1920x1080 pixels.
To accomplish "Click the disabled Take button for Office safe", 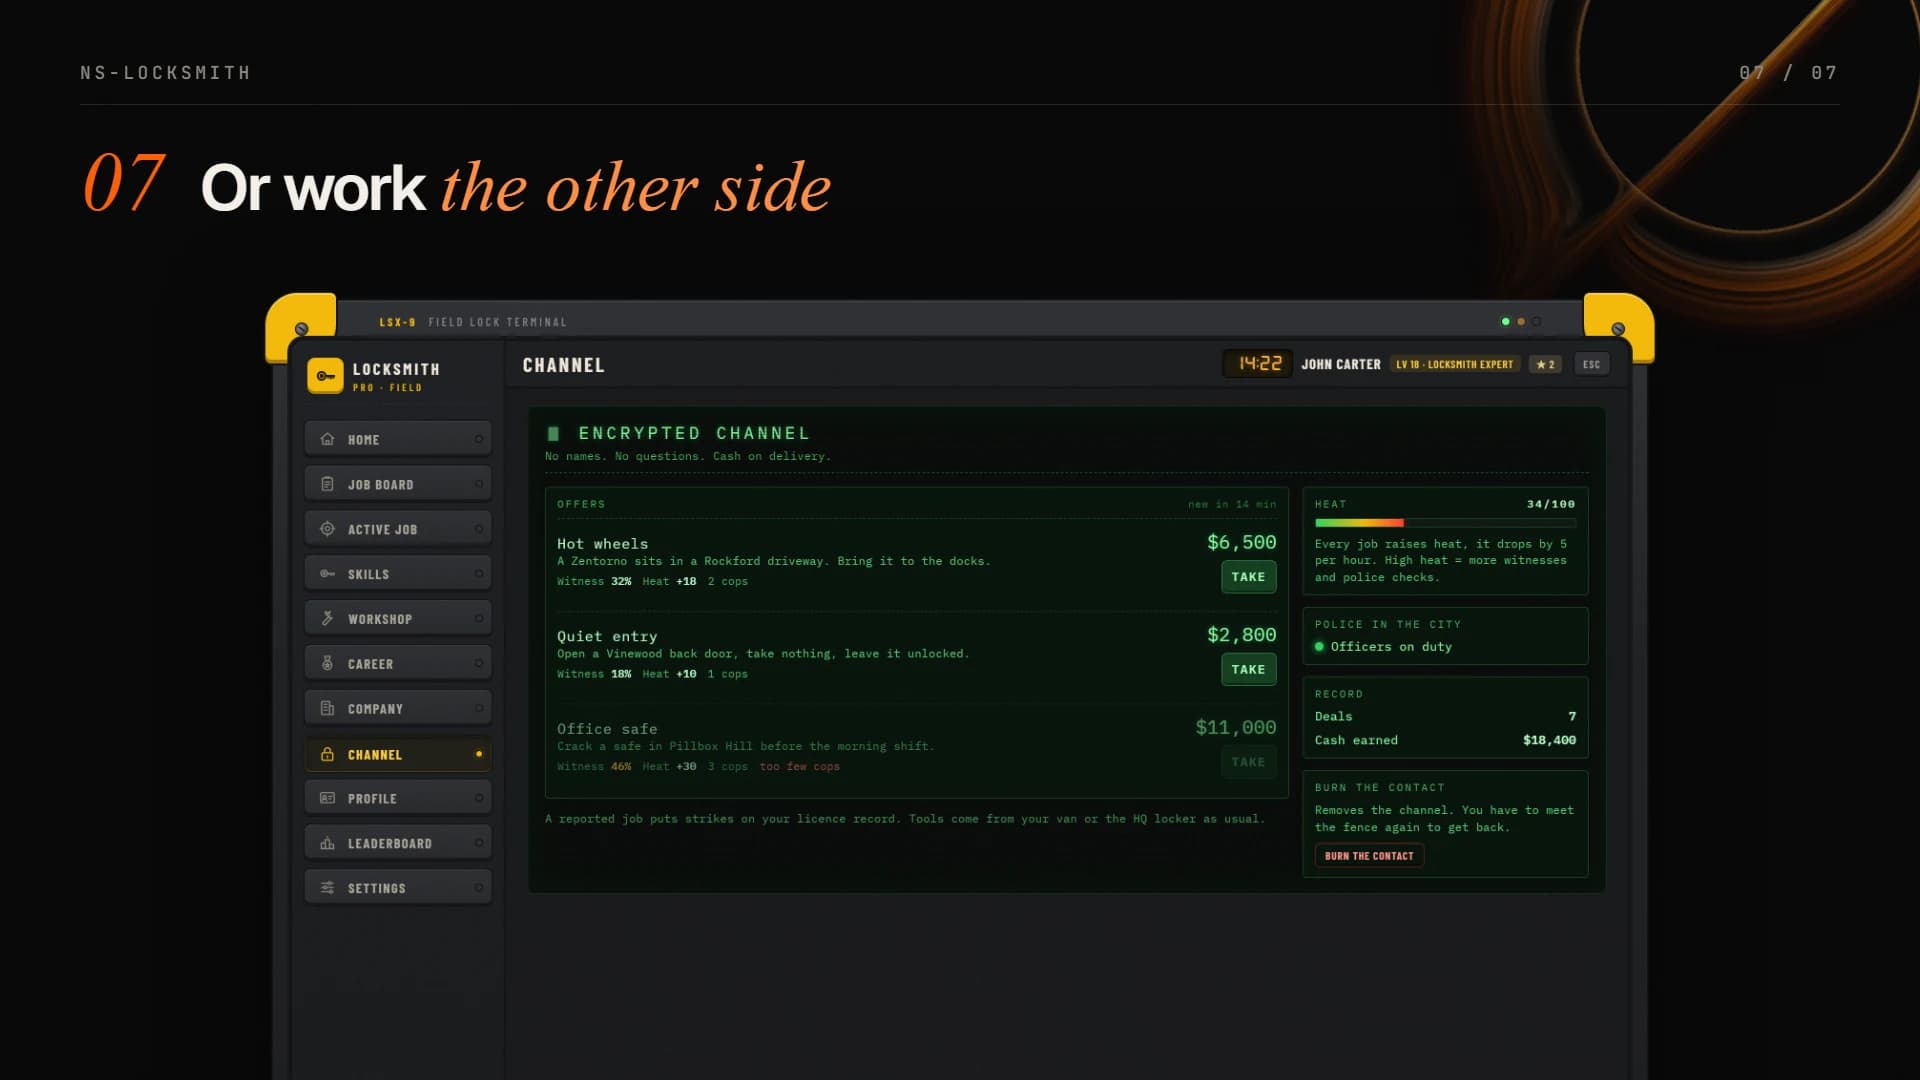I will point(1248,762).
